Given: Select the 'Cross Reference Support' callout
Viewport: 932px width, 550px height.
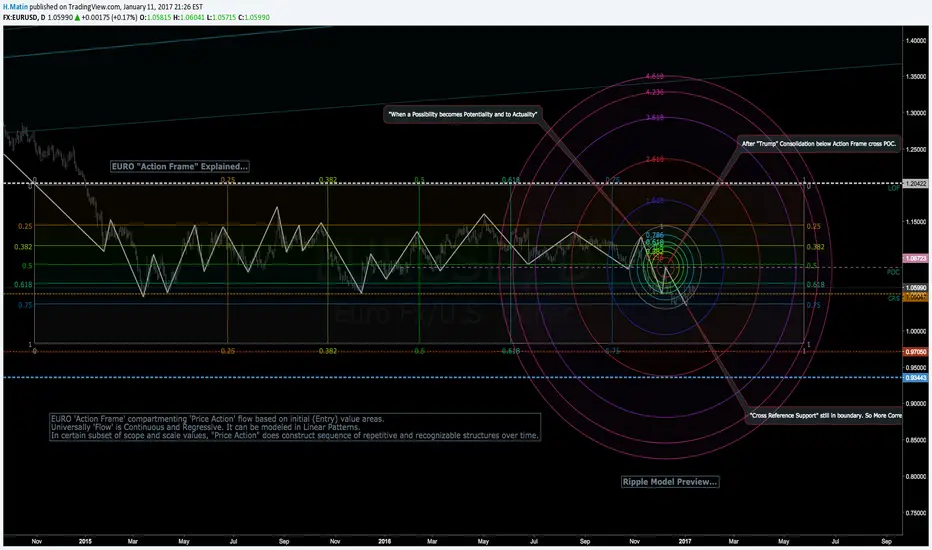Looking at the screenshot, I should click(826, 415).
